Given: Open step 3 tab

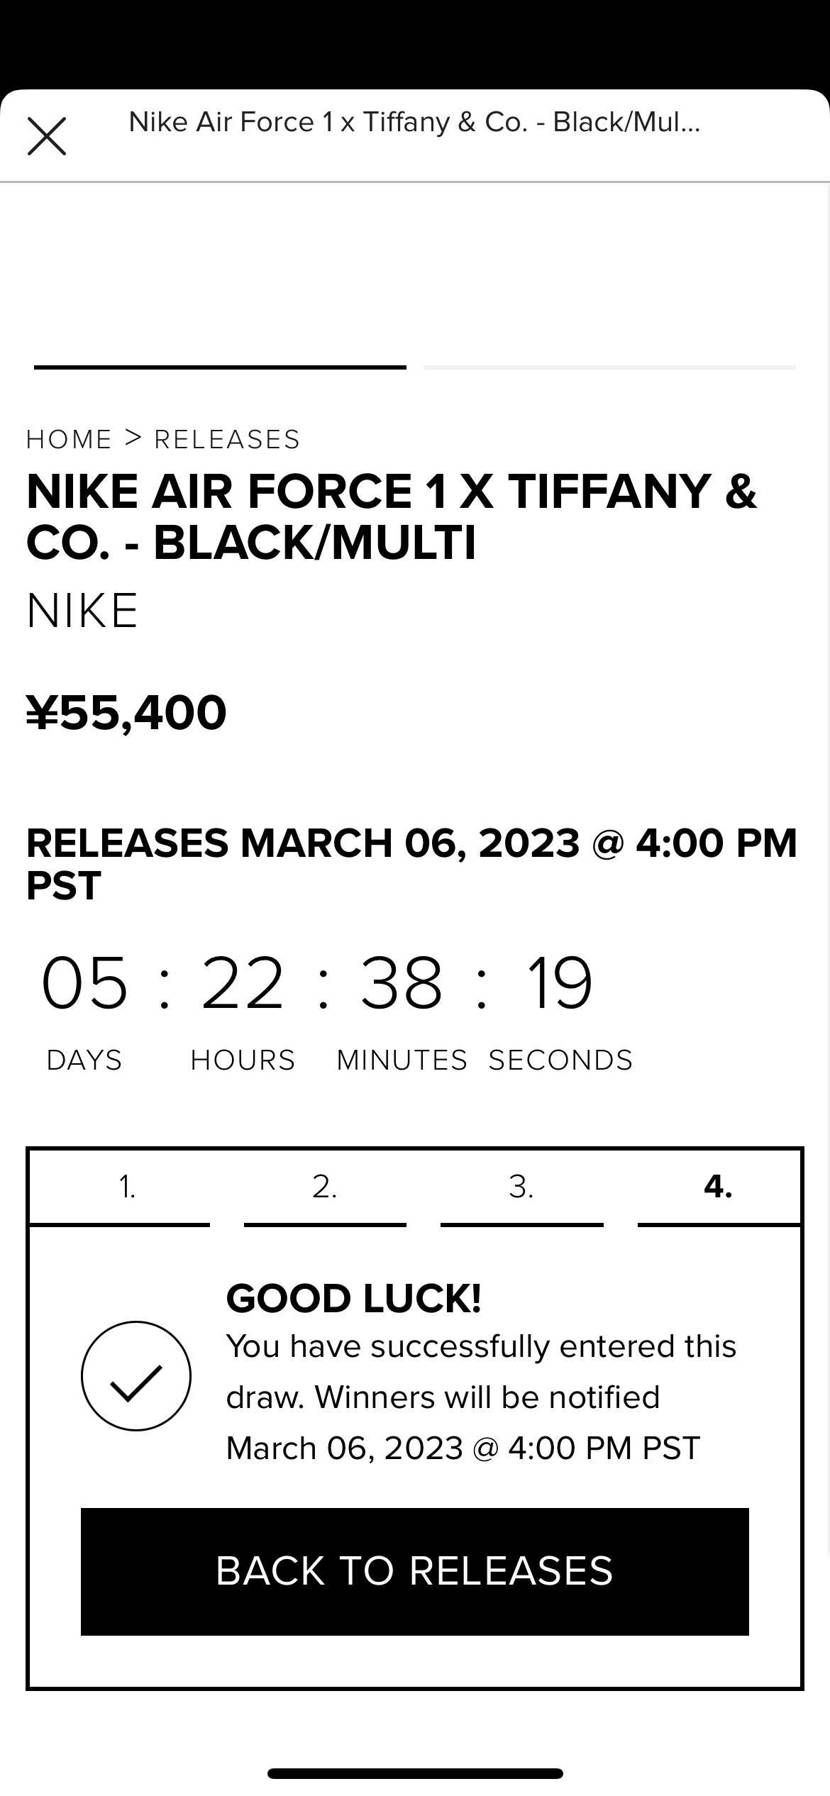Looking at the screenshot, I should tap(521, 1187).
